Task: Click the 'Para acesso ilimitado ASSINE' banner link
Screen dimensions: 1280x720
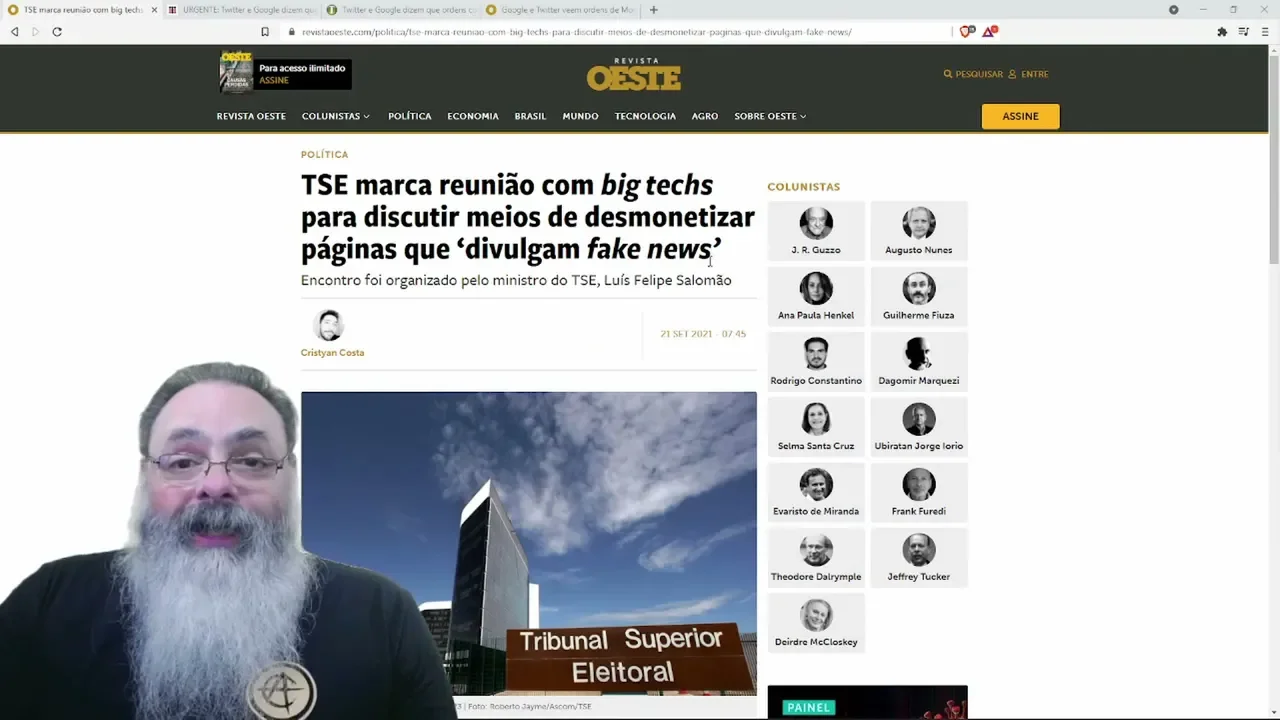Action: click(x=302, y=74)
